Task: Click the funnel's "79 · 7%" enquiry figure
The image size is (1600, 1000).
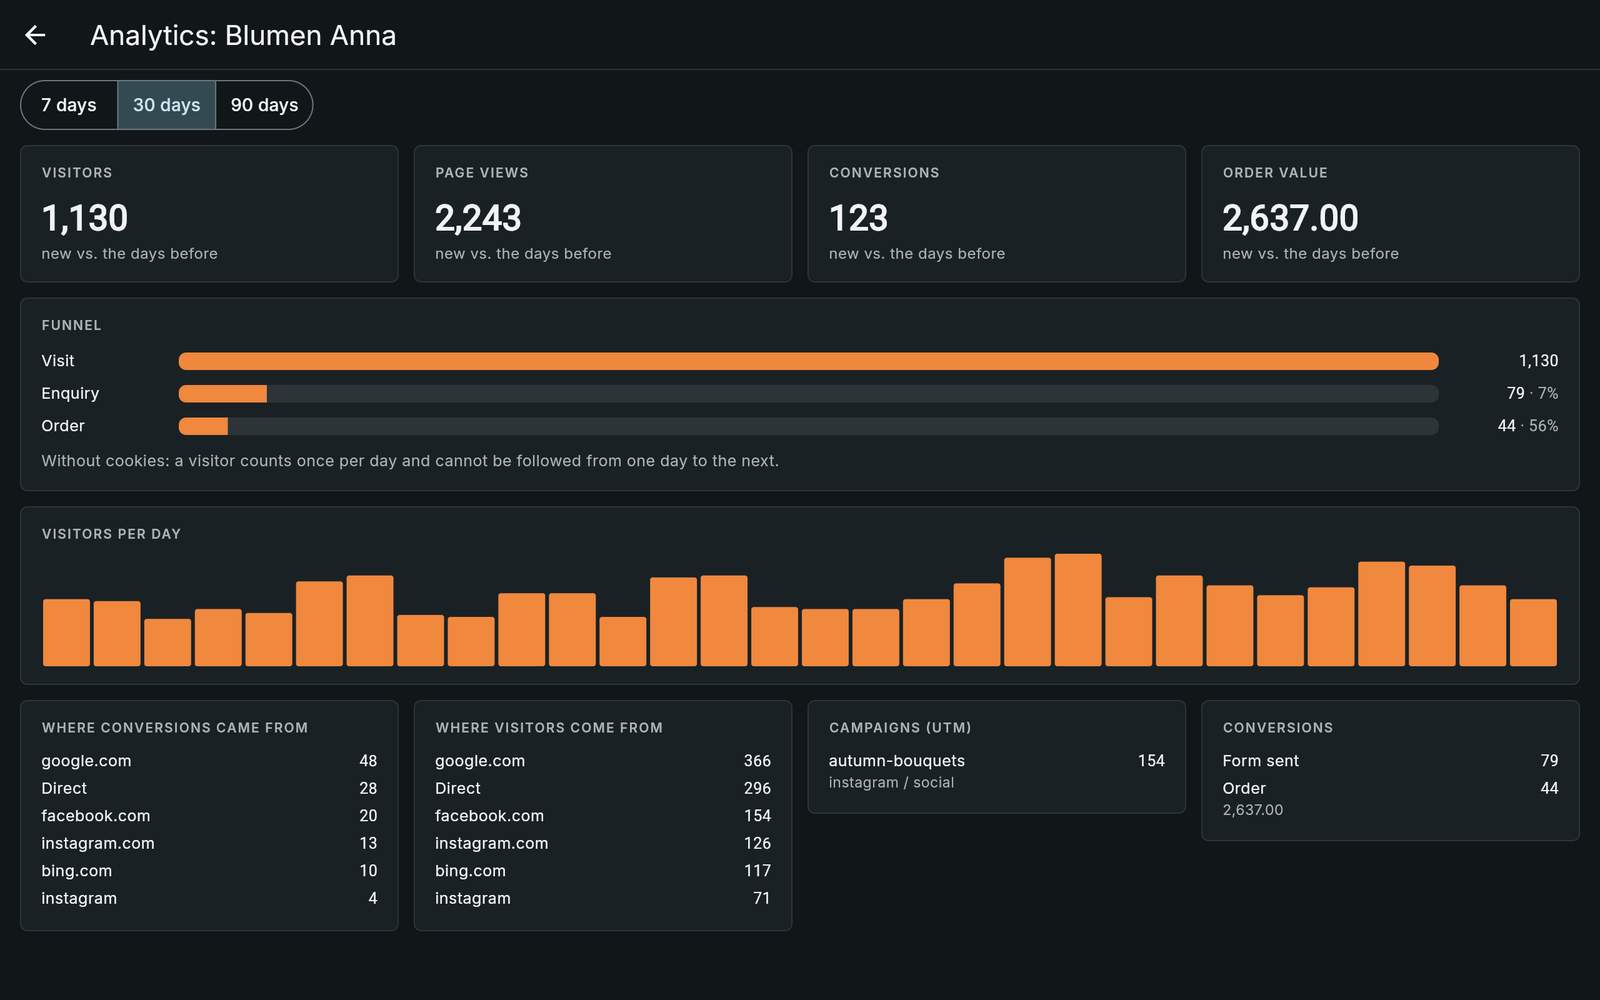Action: tap(1532, 394)
